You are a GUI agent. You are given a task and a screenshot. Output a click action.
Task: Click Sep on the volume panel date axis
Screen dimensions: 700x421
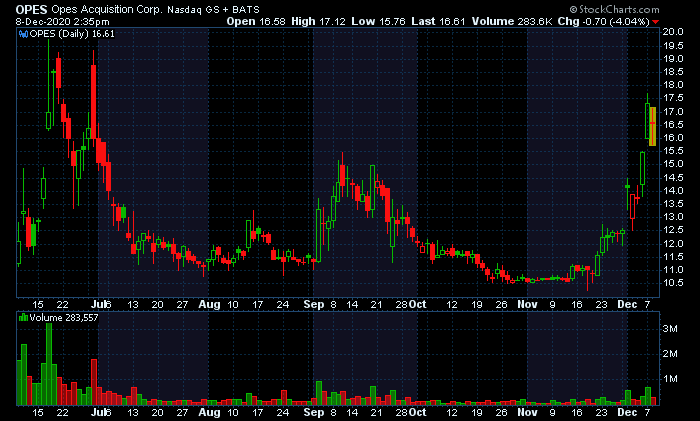click(x=314, y=413)
